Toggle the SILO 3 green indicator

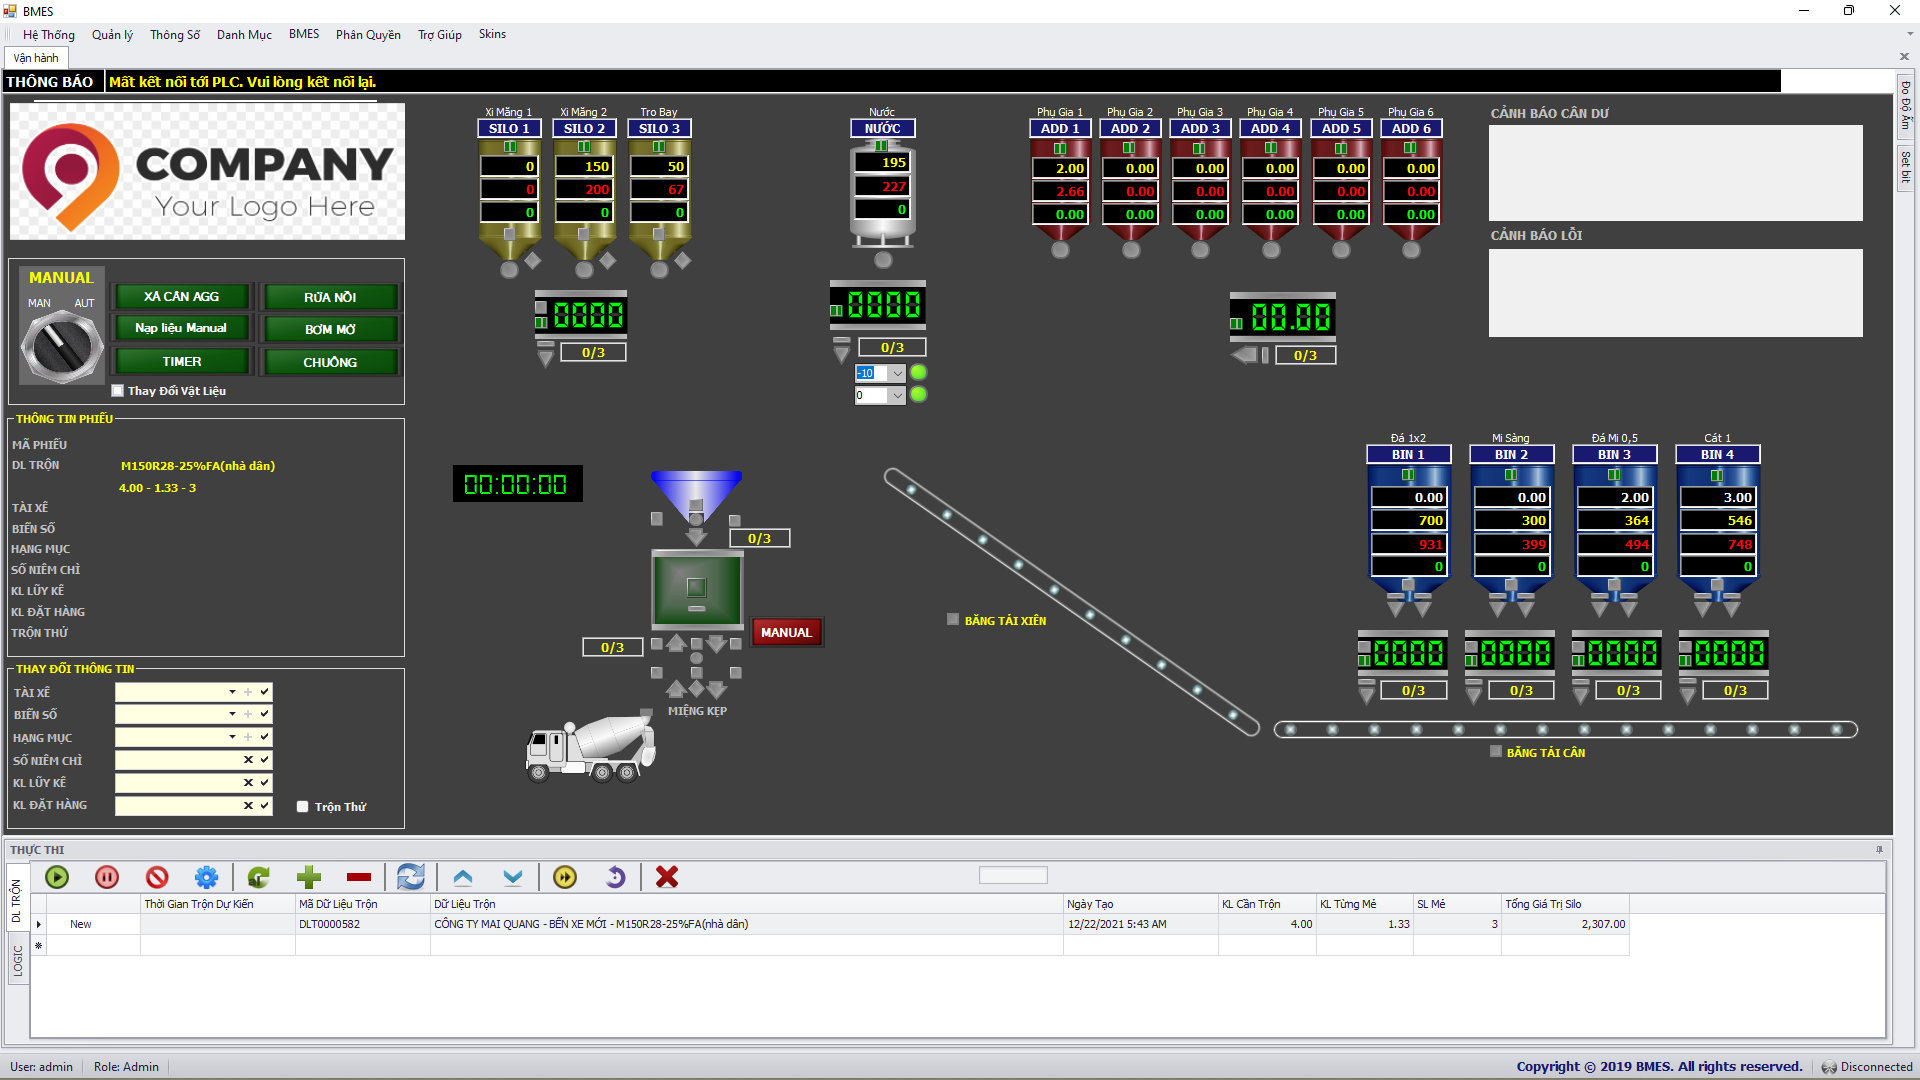(659, 147)
